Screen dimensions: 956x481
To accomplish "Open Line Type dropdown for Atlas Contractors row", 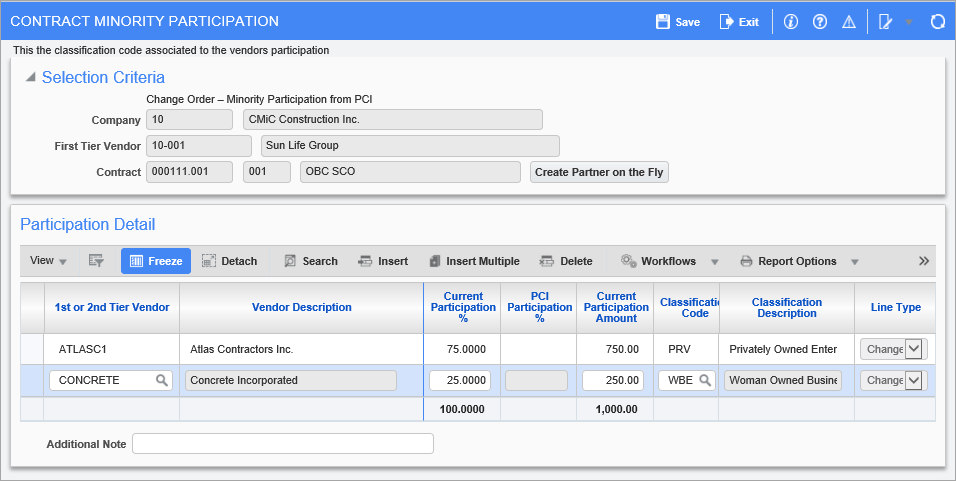I will (x=912, y=349).
